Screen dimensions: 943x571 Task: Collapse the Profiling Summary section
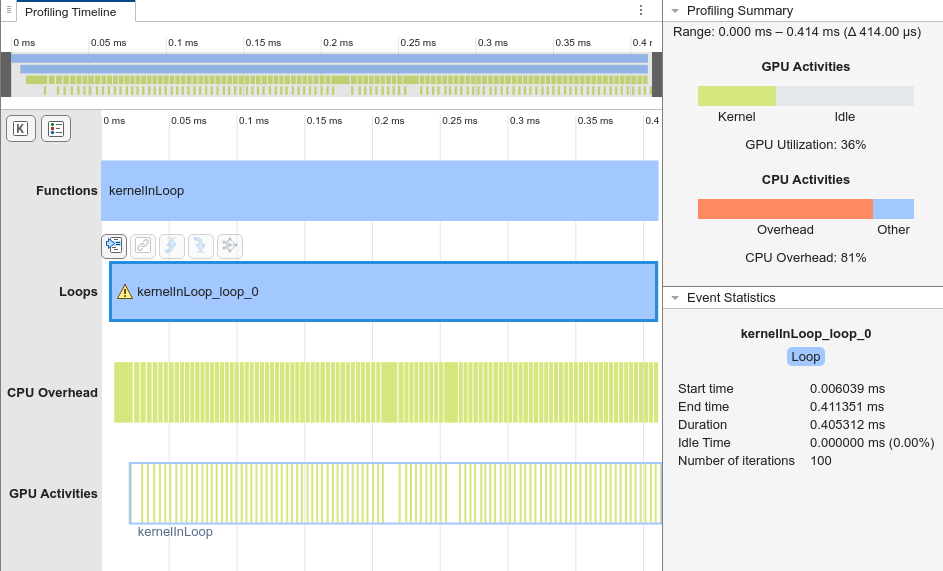click(x=676, y=11)
